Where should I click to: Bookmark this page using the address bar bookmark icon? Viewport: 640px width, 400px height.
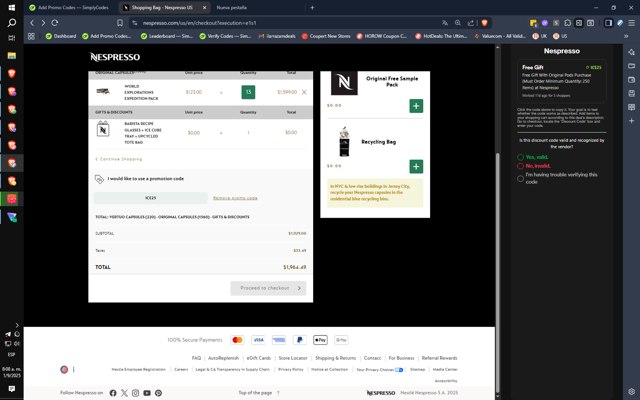tap(120, 23)
